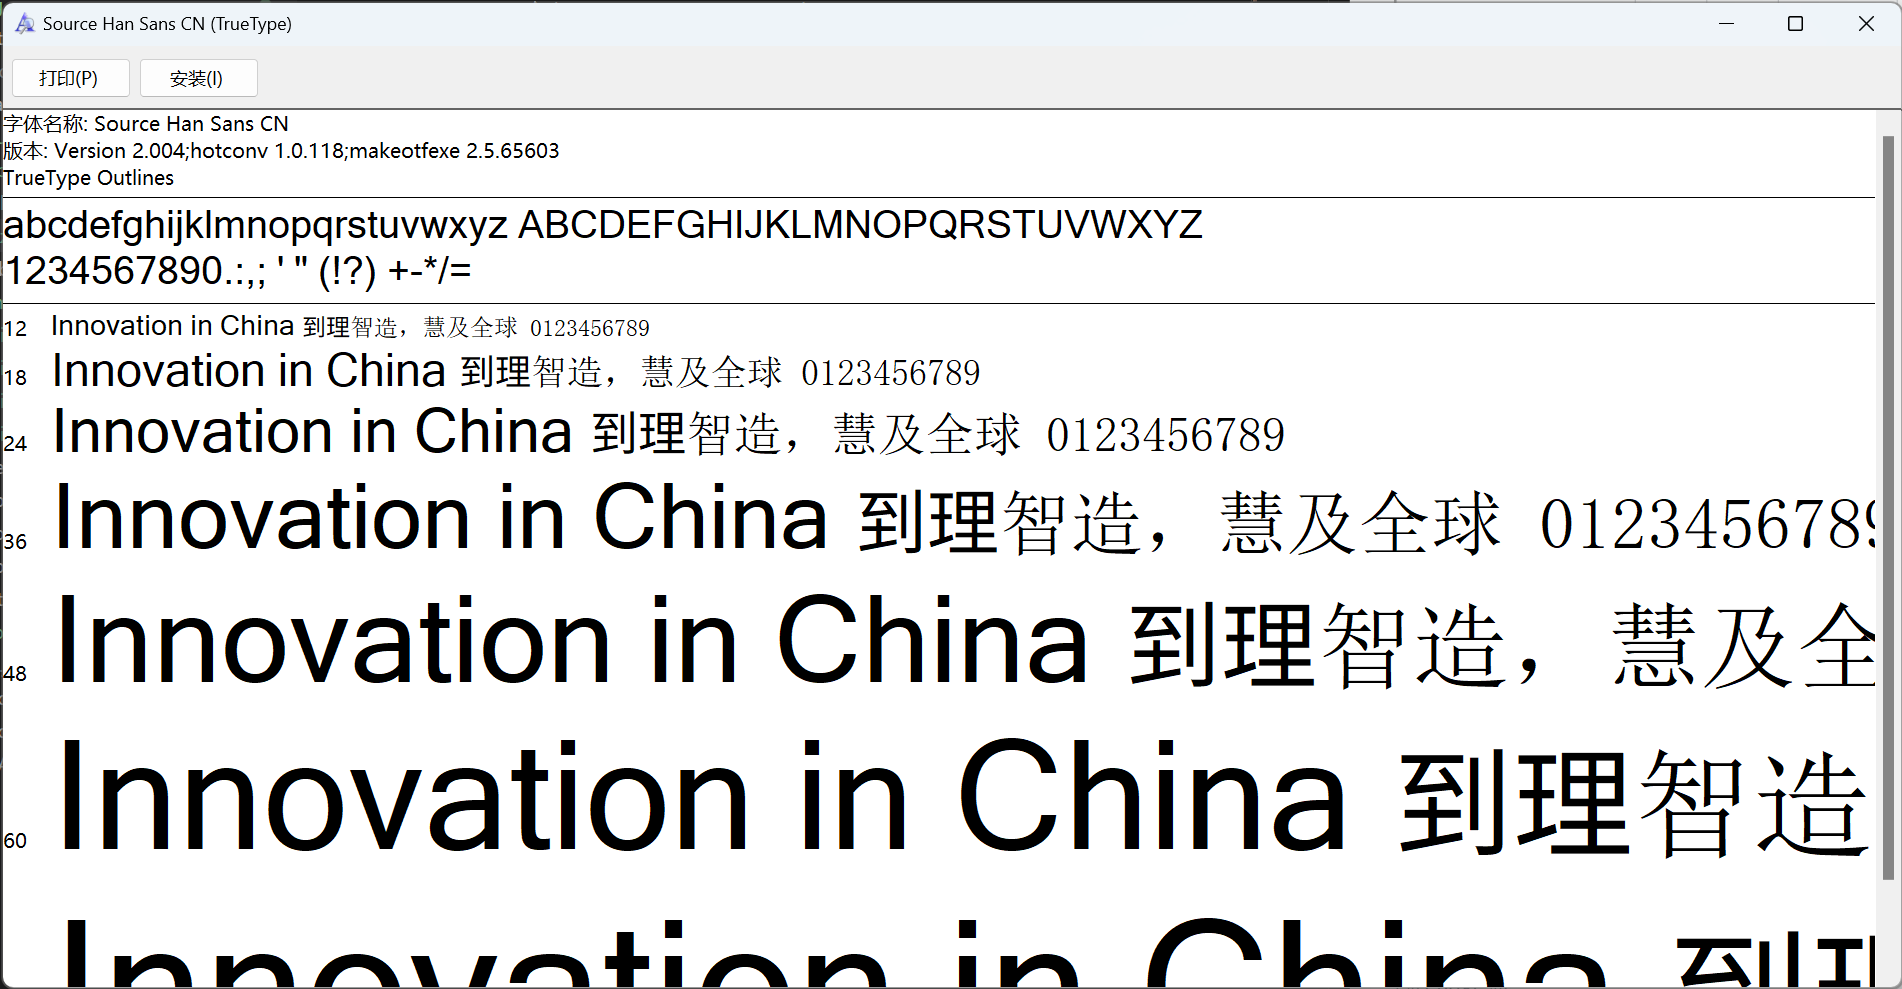Screen dimensions: 1902x989
Task: Click the lowercase and uppercase alphabet sample line
Action: click(603, 225)
